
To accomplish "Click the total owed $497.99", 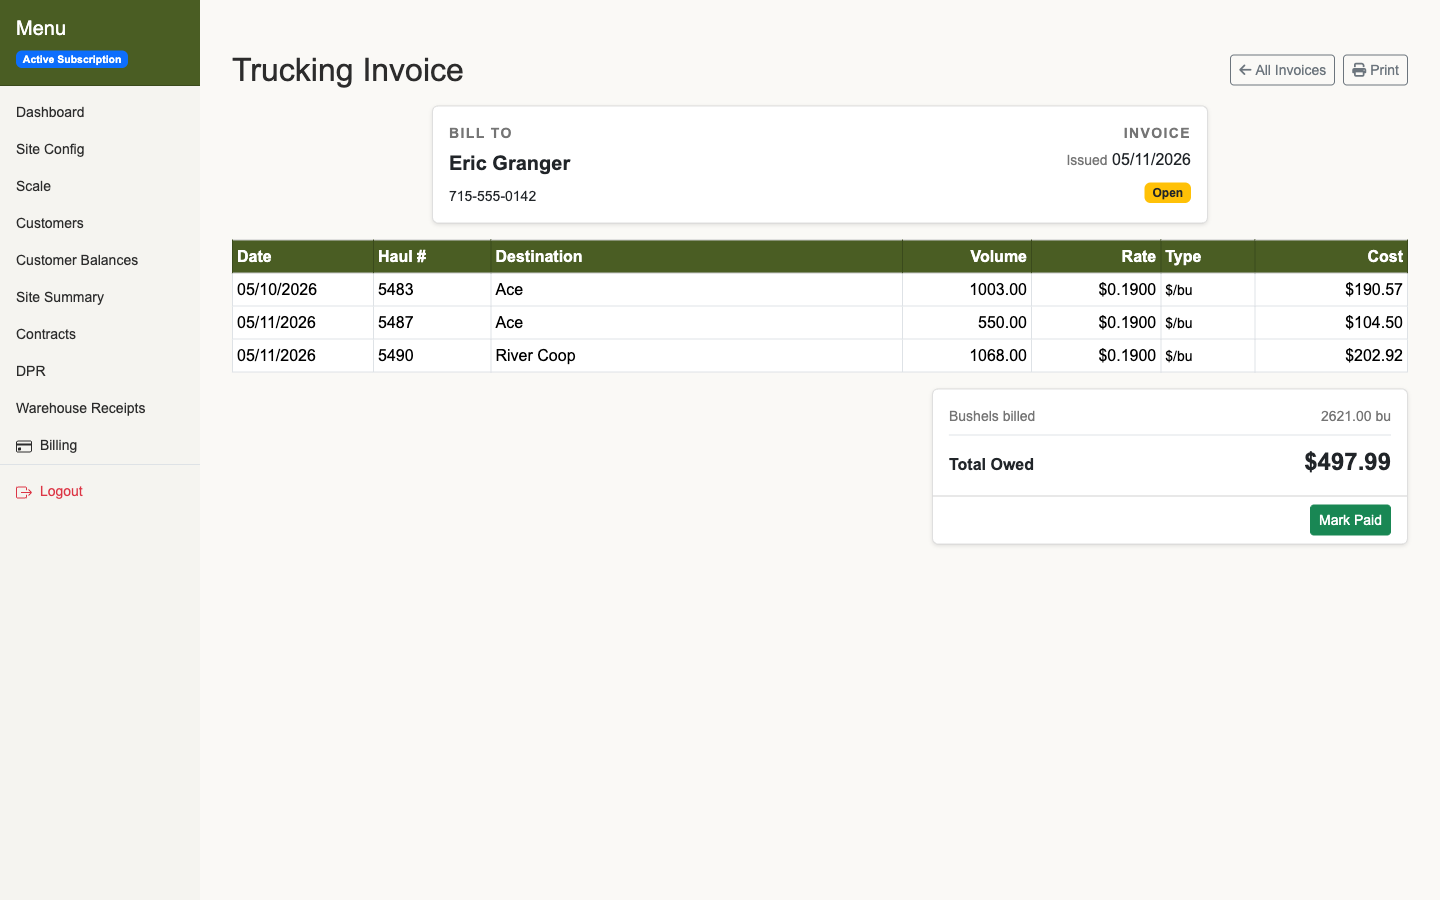I will [x=1347, y=462].
